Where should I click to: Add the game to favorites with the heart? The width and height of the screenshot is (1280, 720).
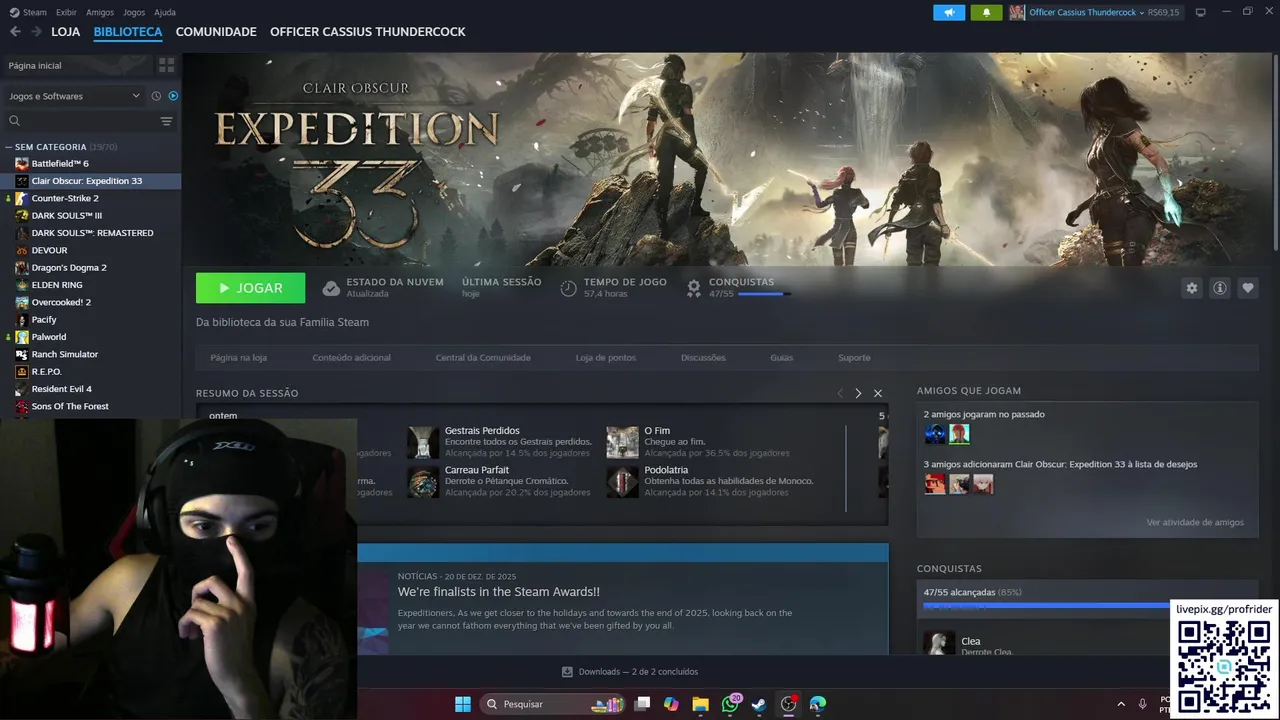1248,288
